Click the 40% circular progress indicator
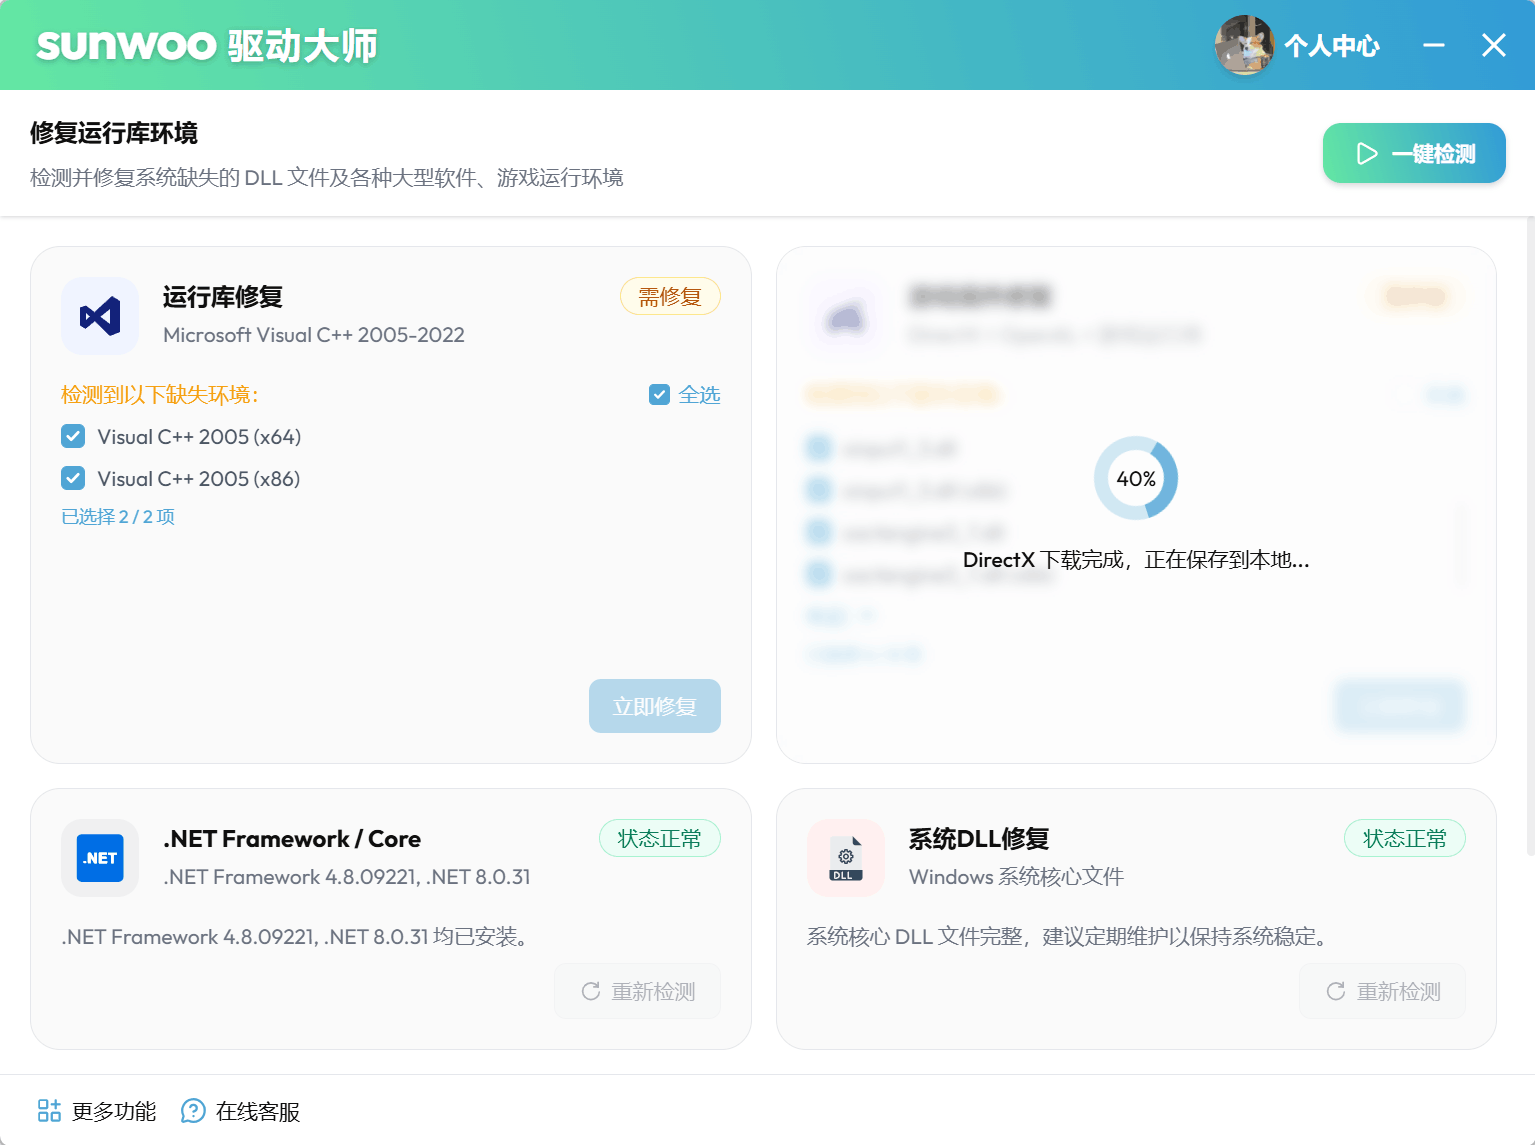Viewport: 1535px width, 1145px height. 1136,478
